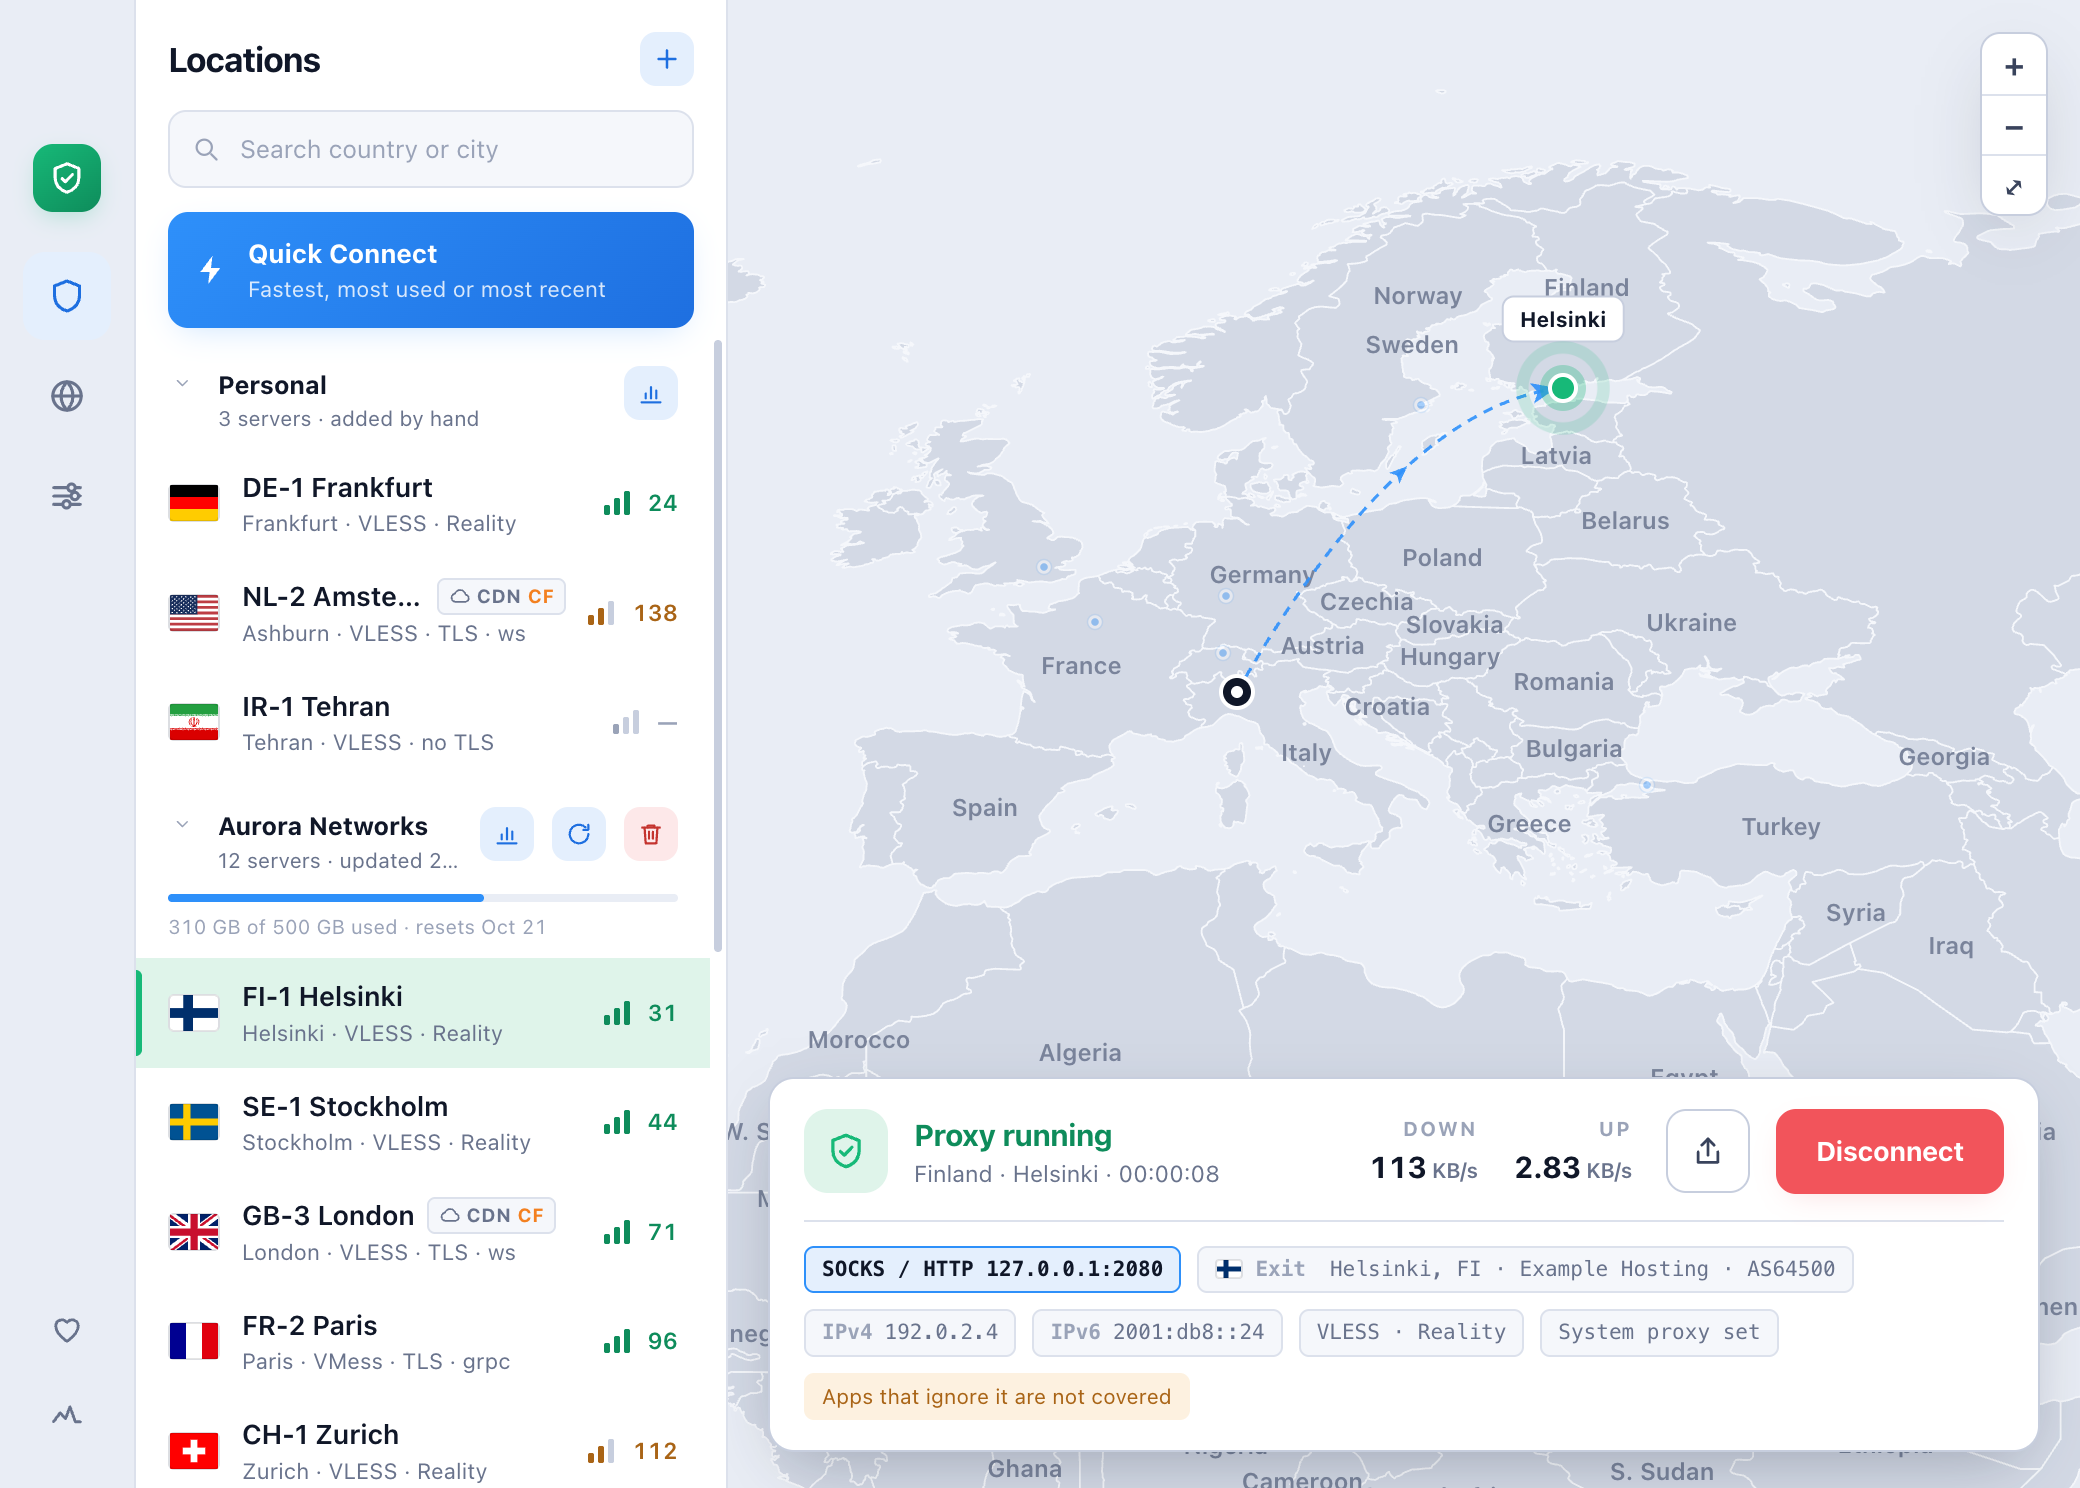Screen dimensions: 2080x1488
Task: Click Quick Connect button
Action: pos(431,270)
